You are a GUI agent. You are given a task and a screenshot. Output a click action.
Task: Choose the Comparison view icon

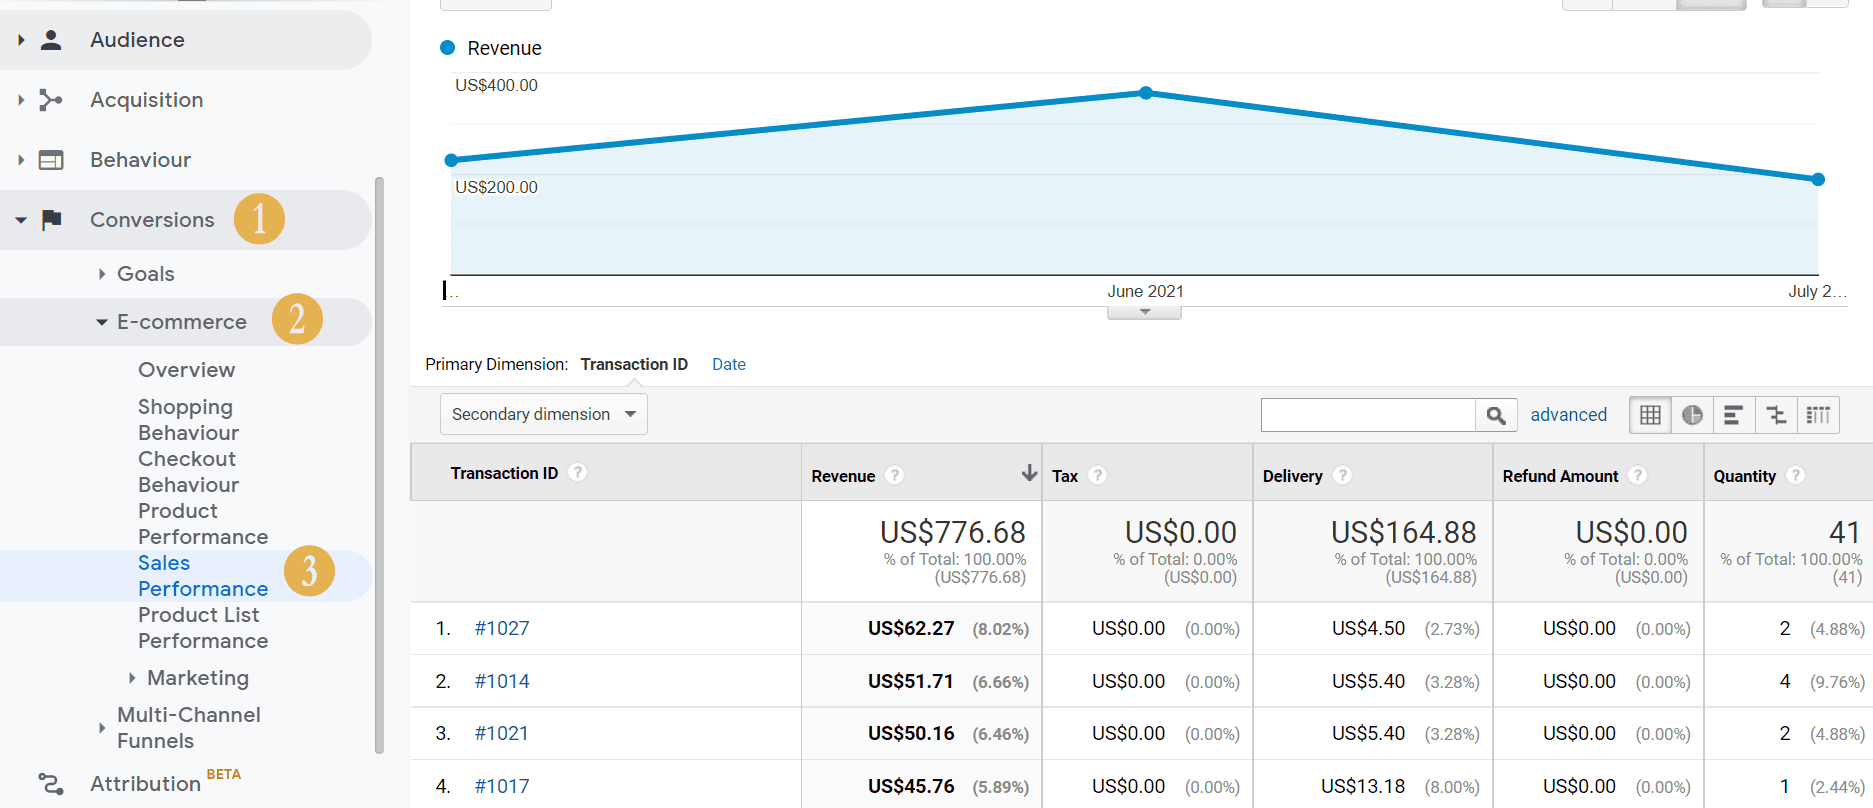click(1776, 415)
